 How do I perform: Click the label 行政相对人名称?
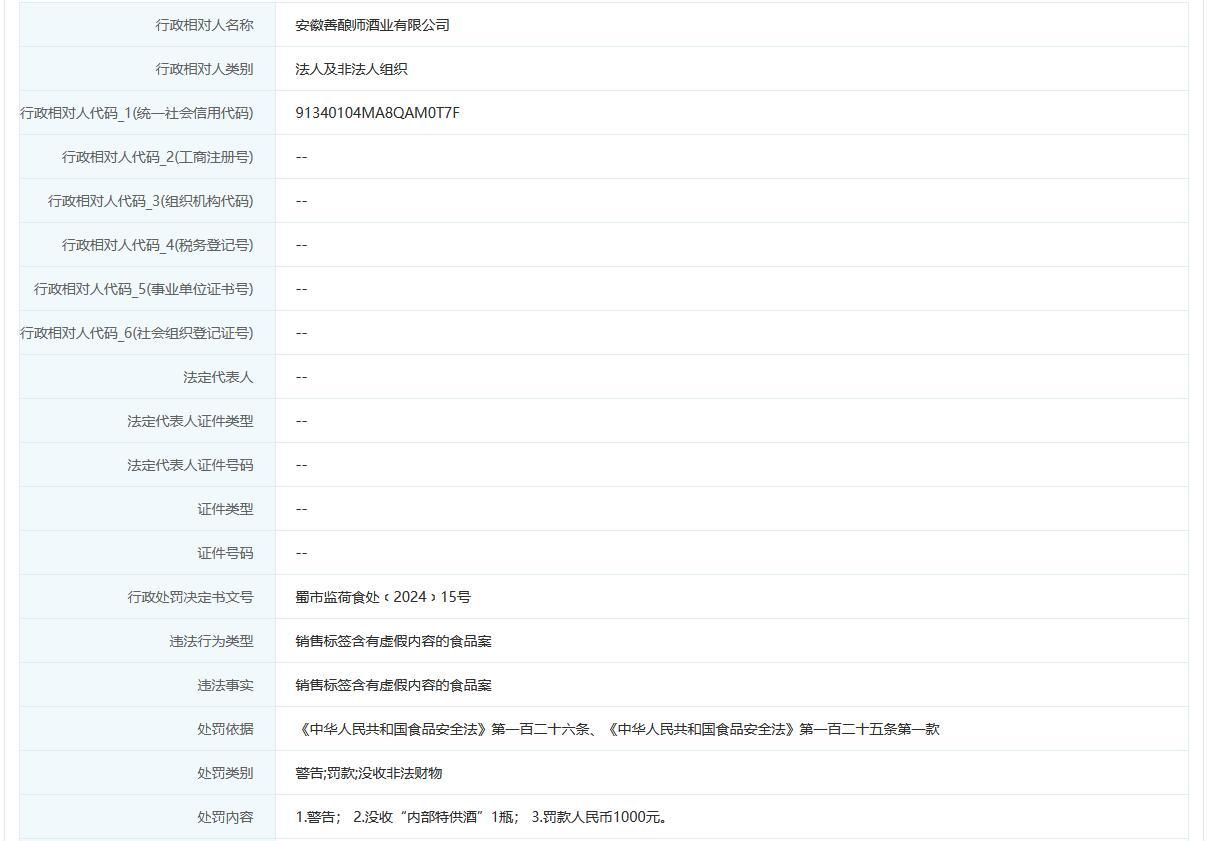[204, 25]
